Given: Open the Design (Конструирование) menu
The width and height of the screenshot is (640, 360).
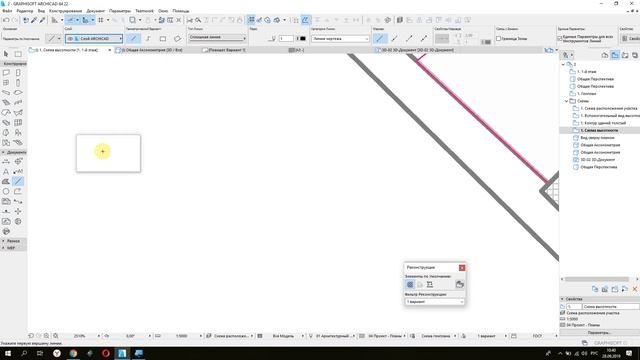Looking at the screenshot, I should click(65, 11).
